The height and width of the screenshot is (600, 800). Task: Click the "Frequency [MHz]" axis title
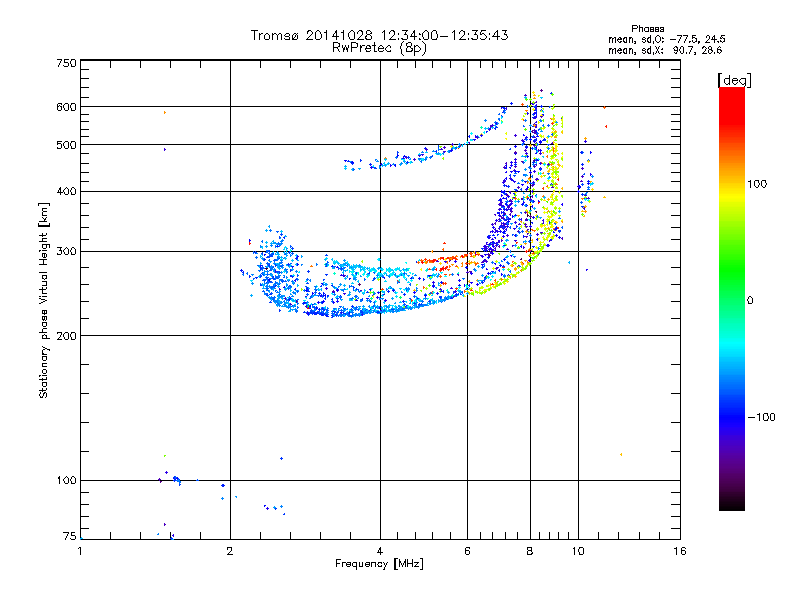pos(379,564)
